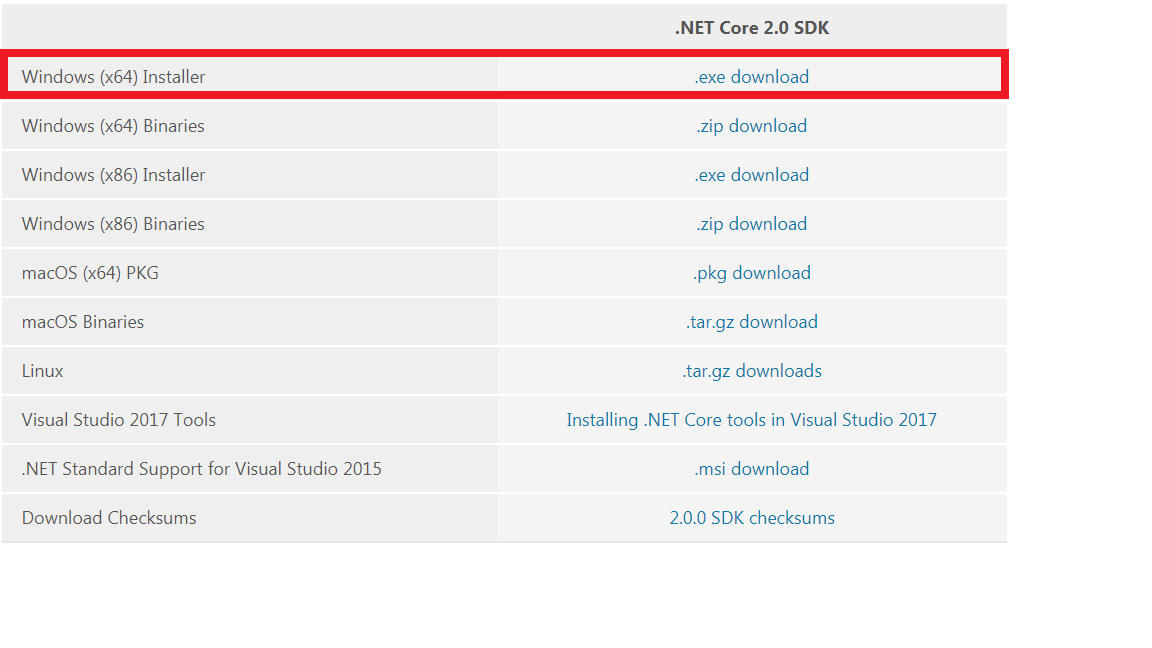Viewport: 1152px width, 648px height.
Task: Click the .NET Core 2.0 SDK column header
Action: pos(752,28)
